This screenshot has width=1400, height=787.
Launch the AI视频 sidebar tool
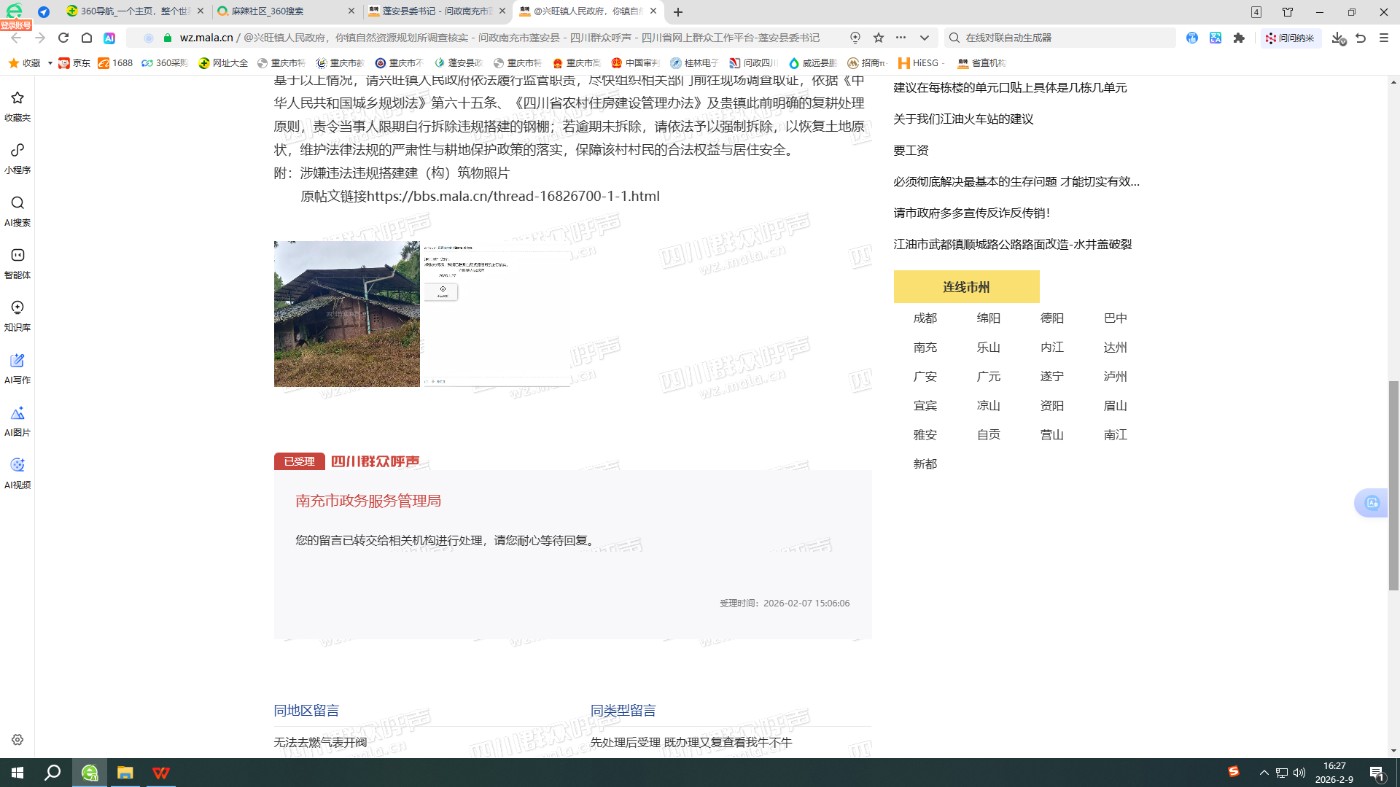17,472
